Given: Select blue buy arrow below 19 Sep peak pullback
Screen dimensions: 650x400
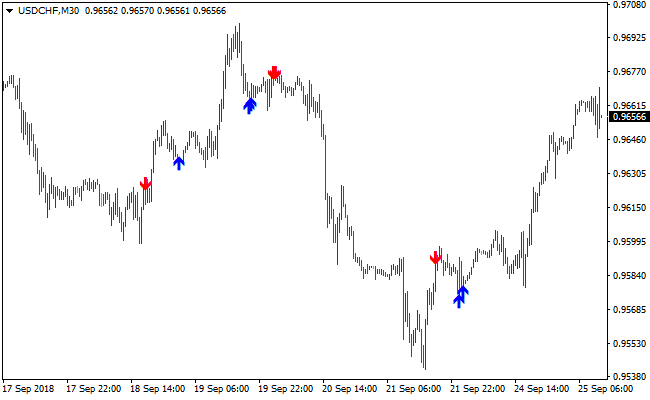Looking at the screenshot, I should 250,106.
